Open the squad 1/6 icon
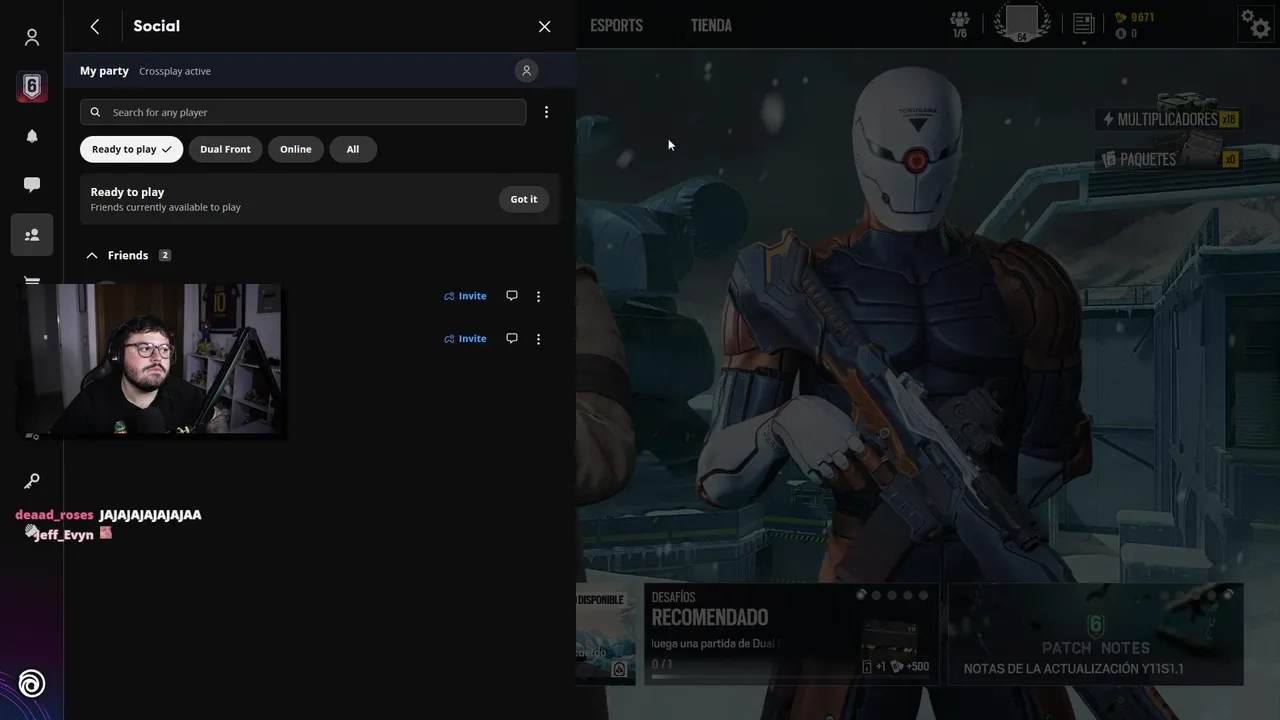This screenshot has width=1280, height=720. click(960, 24)
